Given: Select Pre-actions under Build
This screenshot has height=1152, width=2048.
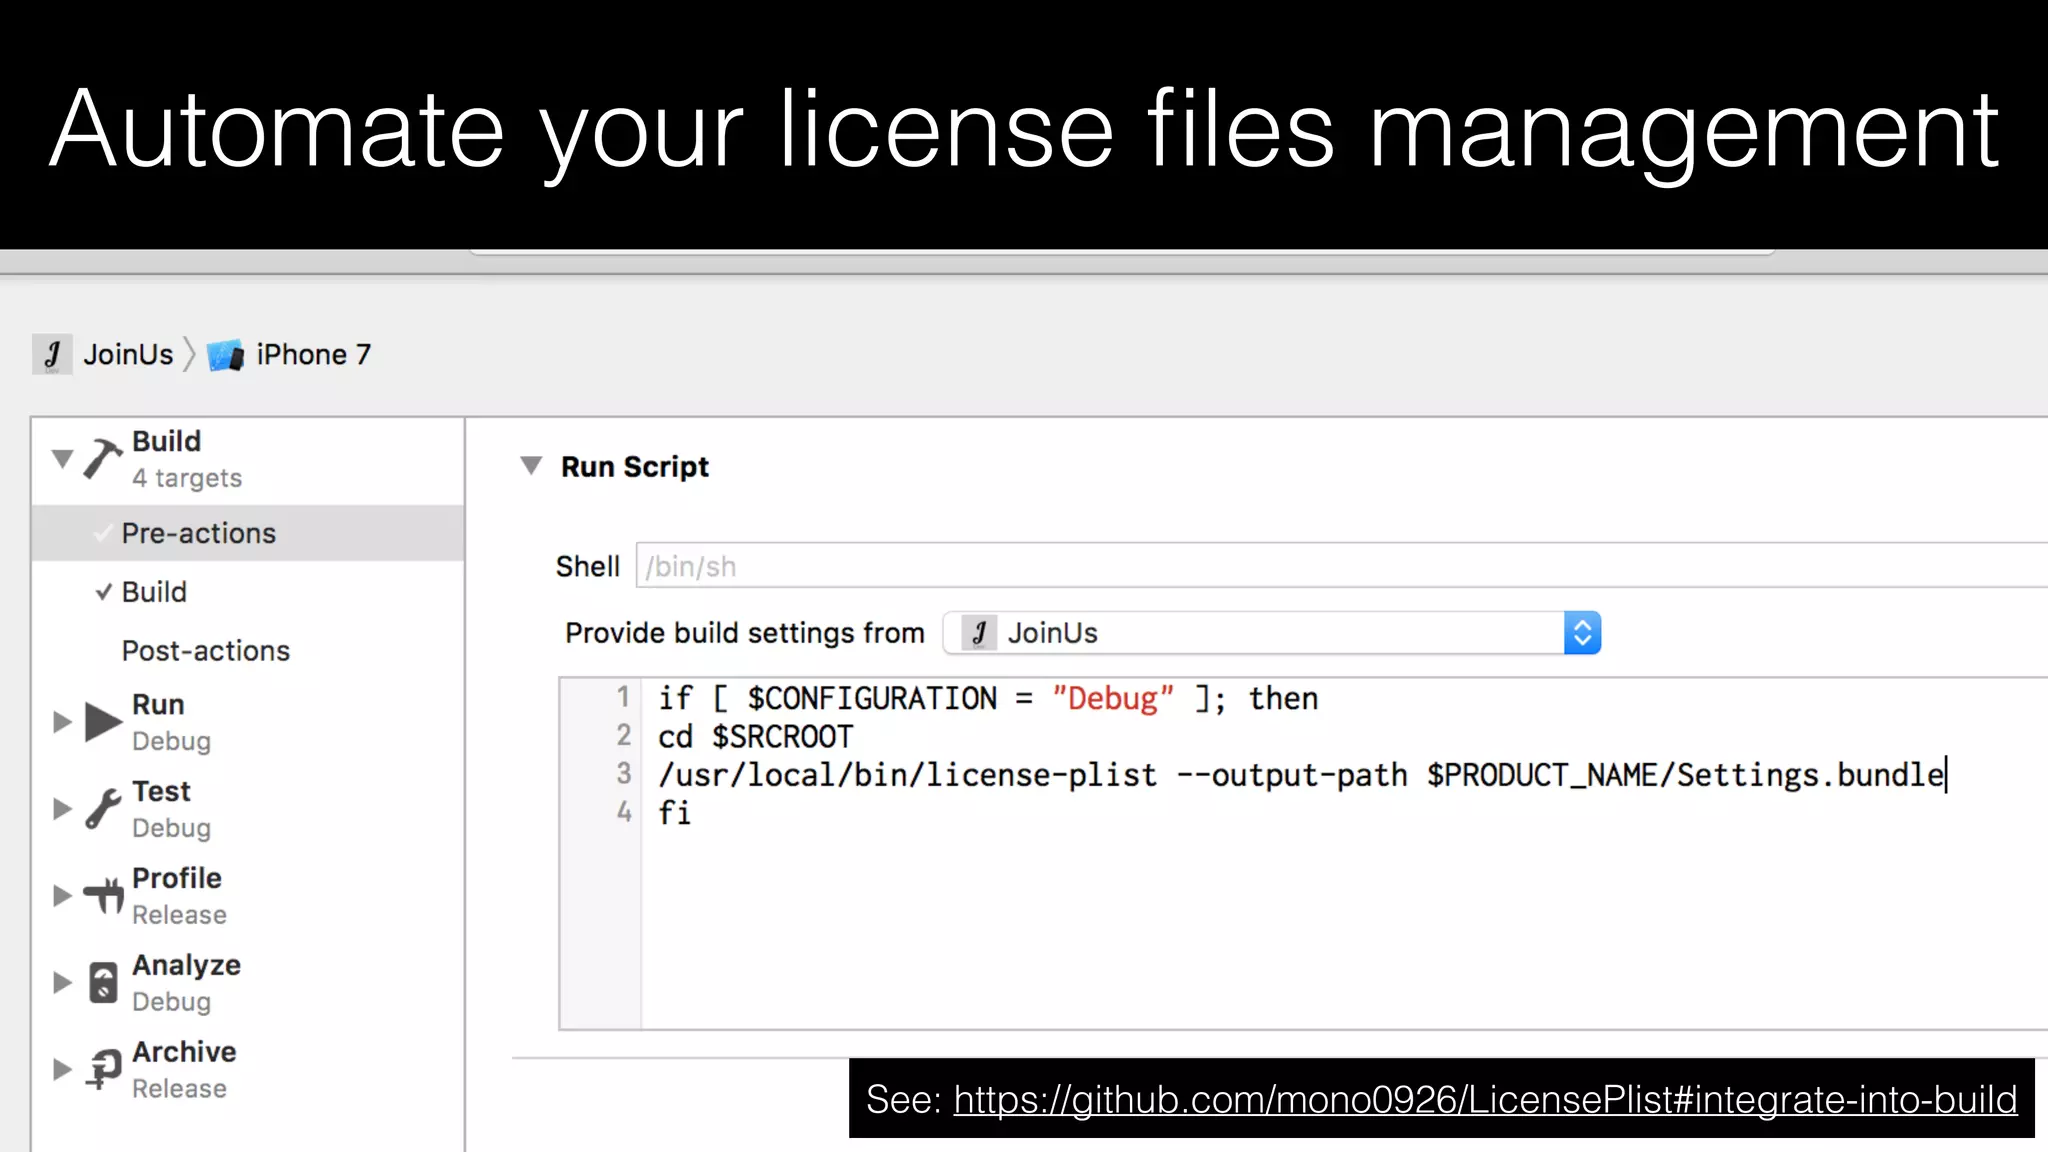Looking at the screenshot, I should (x=248, y=533).
